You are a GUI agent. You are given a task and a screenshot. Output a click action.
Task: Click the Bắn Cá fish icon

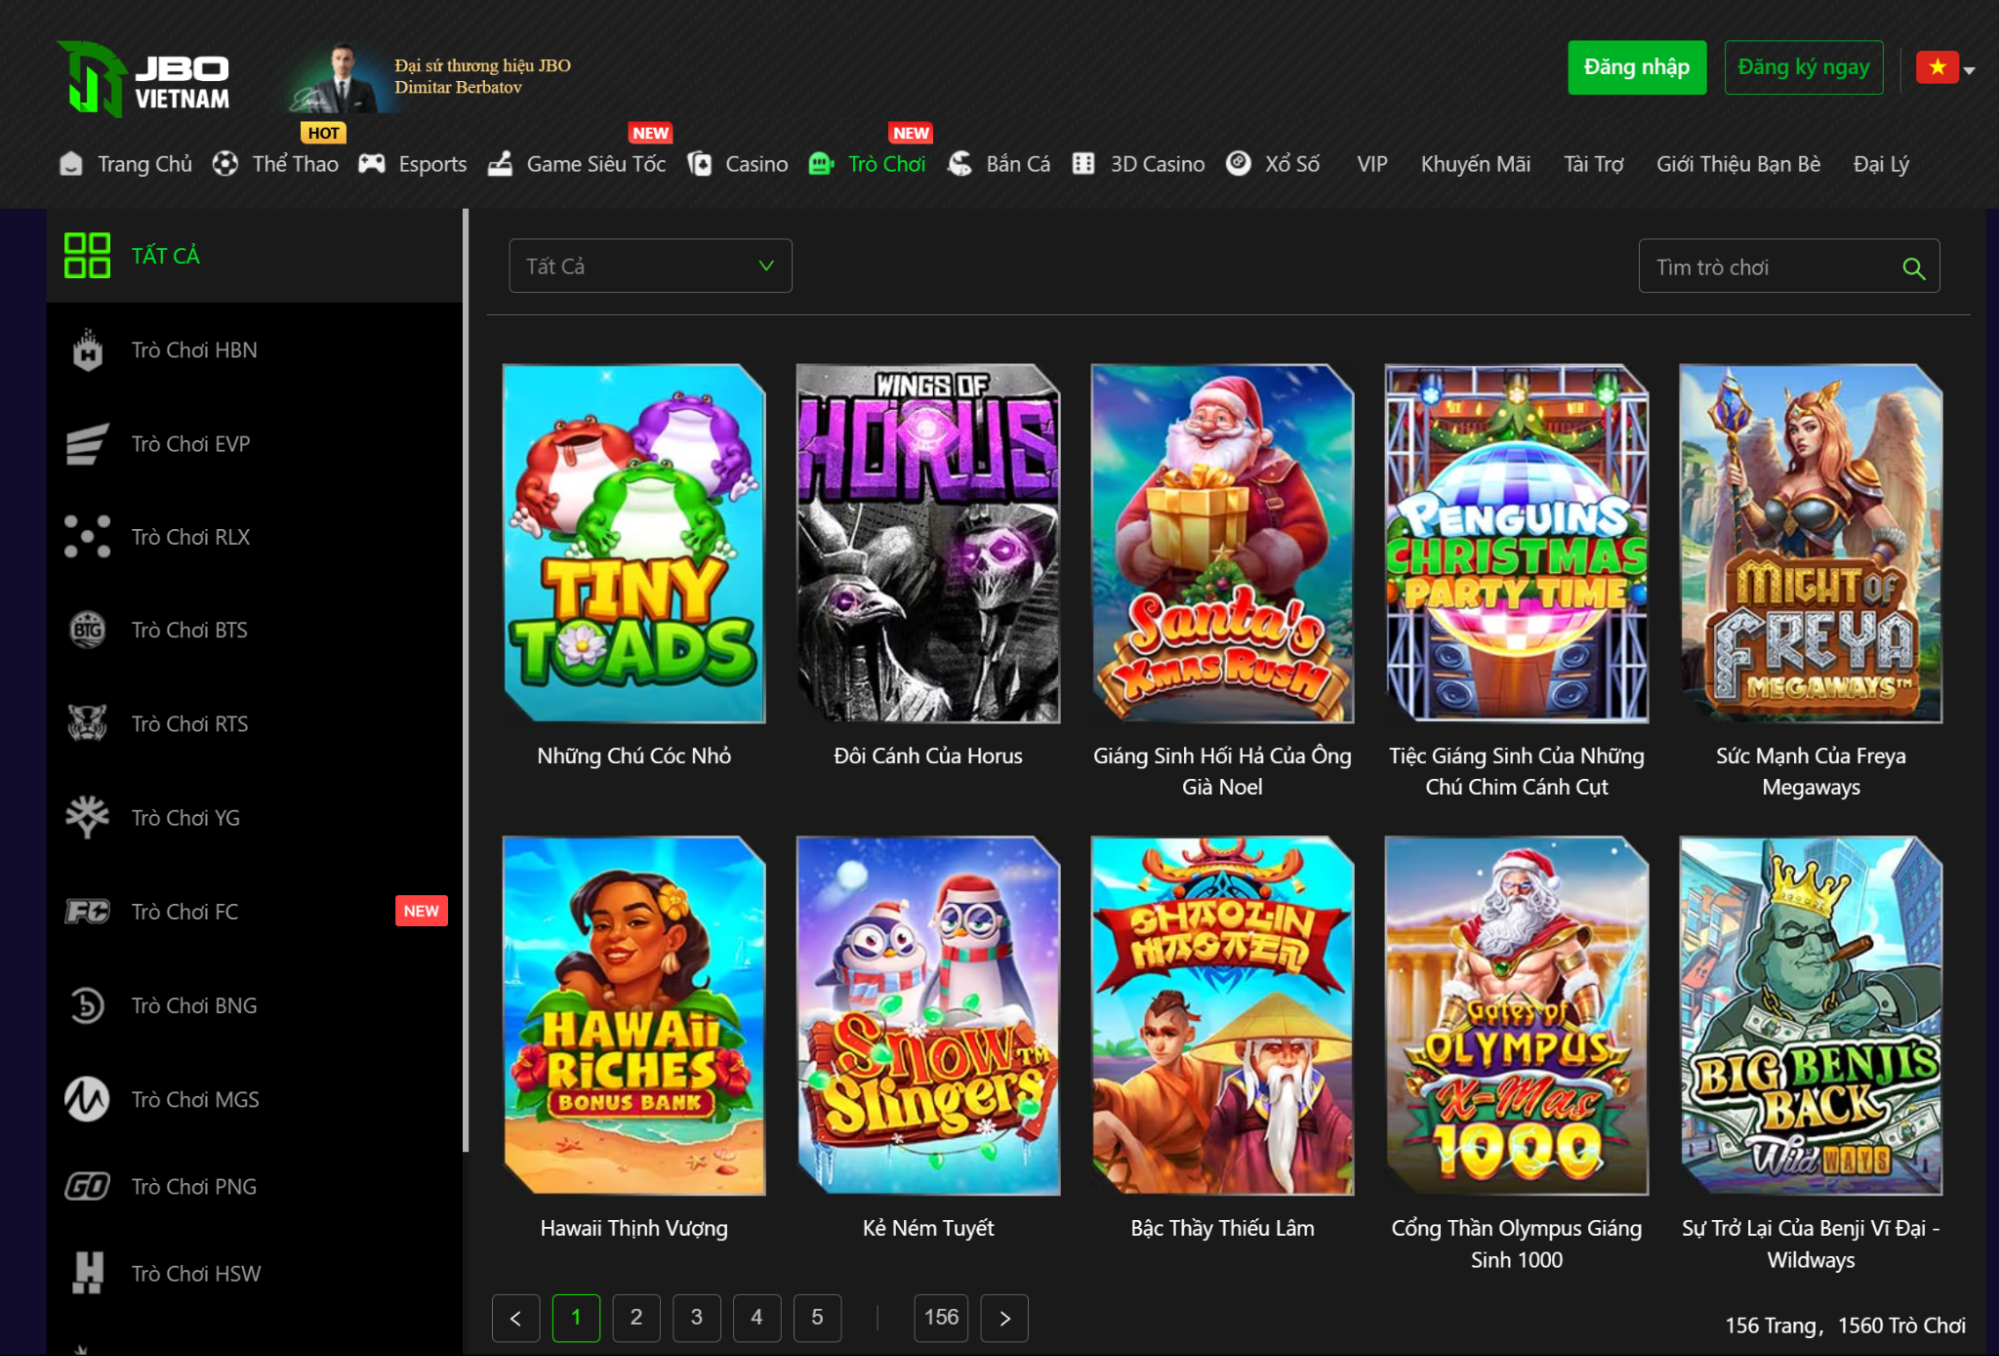pyautogui.click(x=960, y=164)
